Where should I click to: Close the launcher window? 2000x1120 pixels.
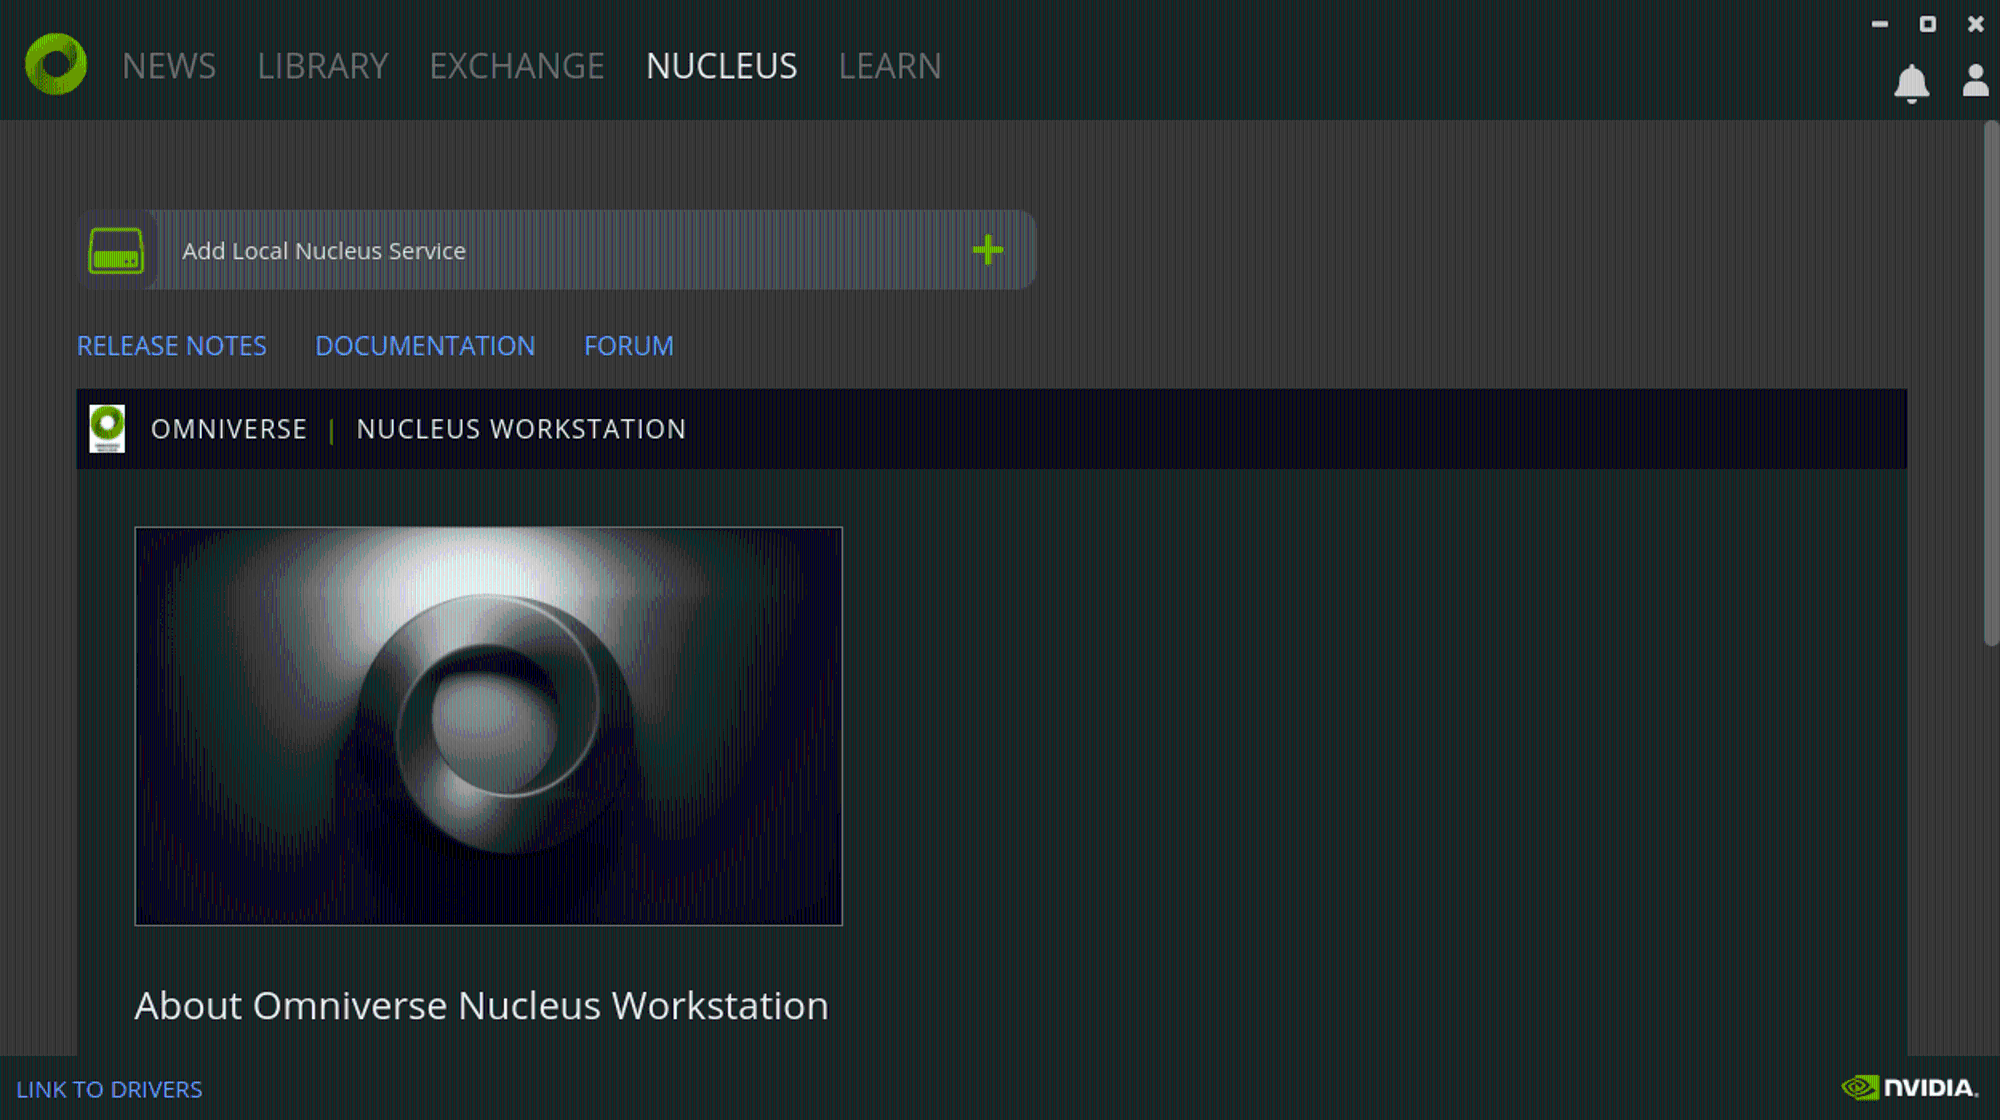(x=1976, y=24)
